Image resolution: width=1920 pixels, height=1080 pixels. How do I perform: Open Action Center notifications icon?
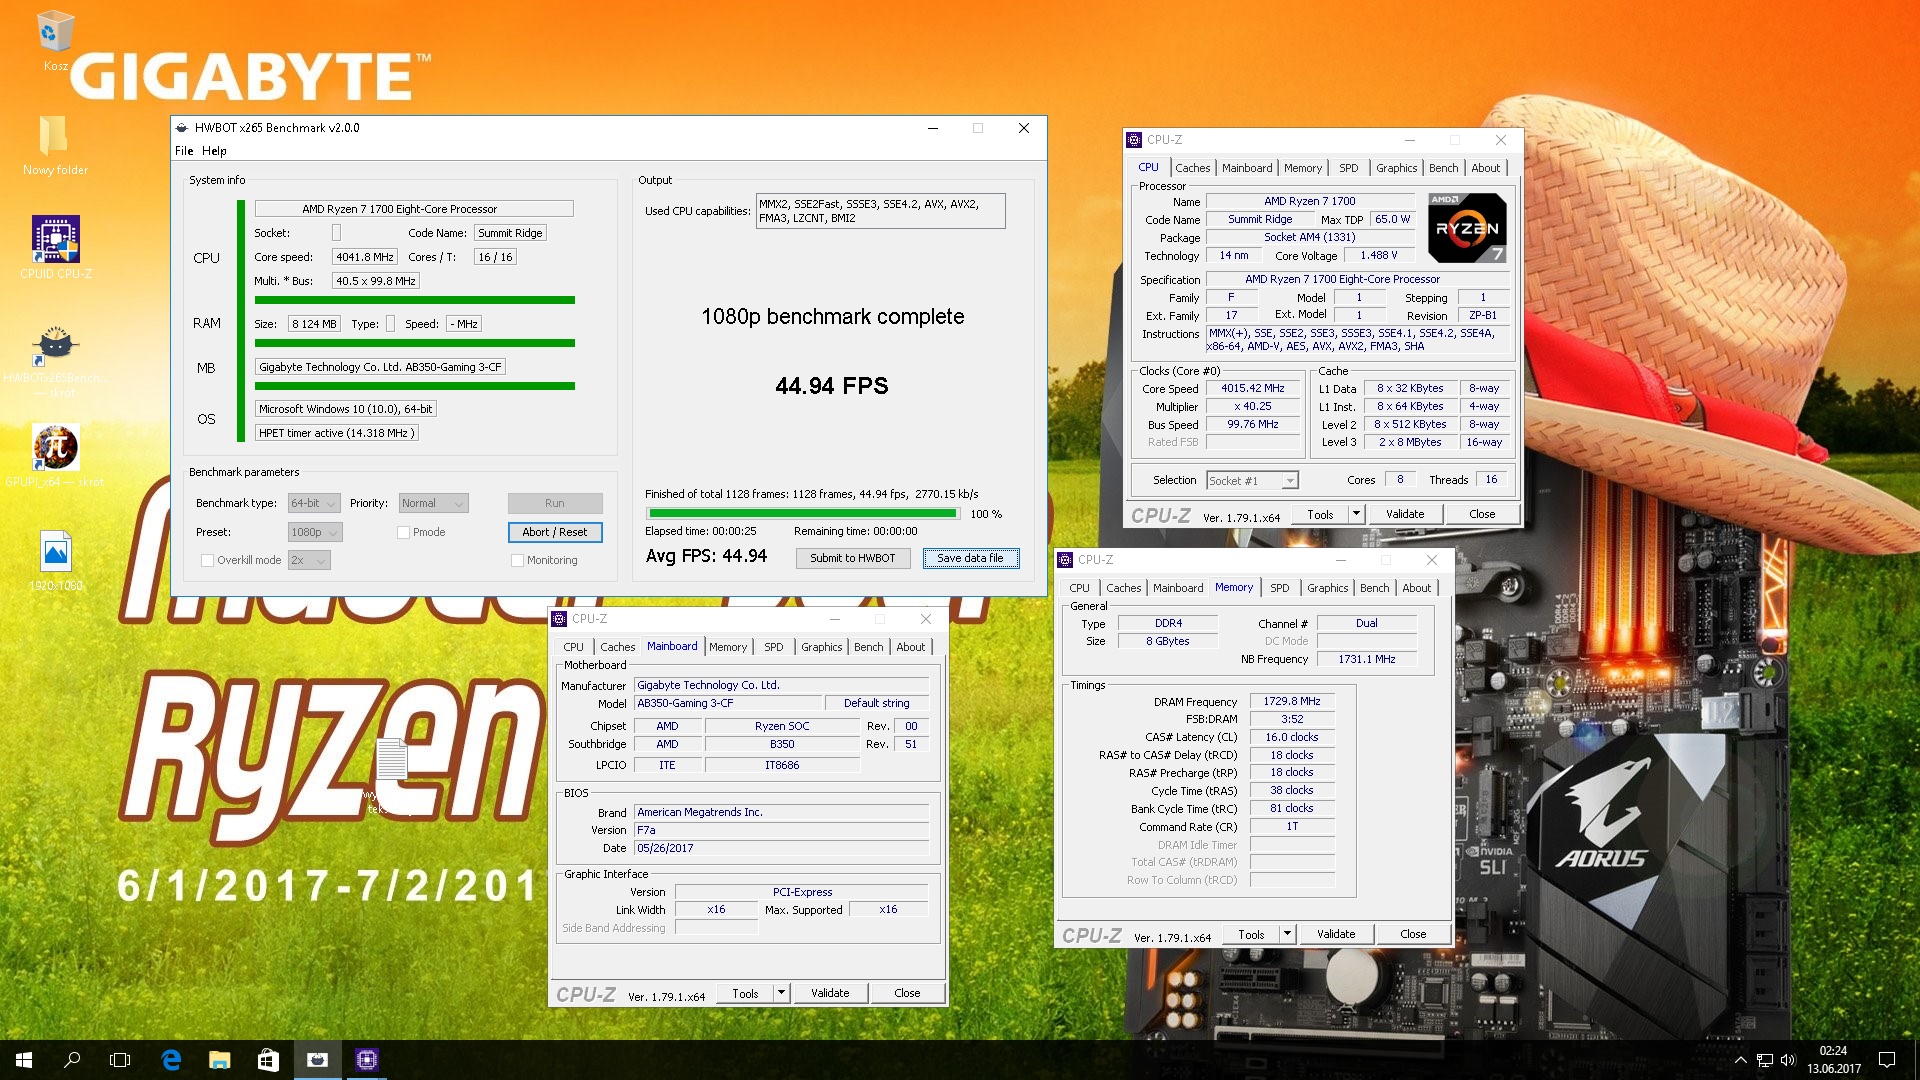coord(1887,1060)
